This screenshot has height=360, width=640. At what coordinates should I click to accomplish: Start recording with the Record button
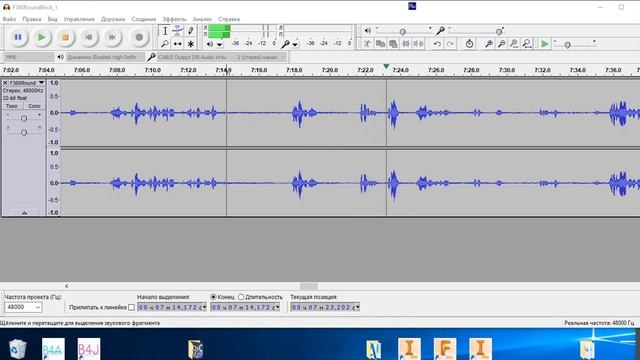(x=139, y=37)
